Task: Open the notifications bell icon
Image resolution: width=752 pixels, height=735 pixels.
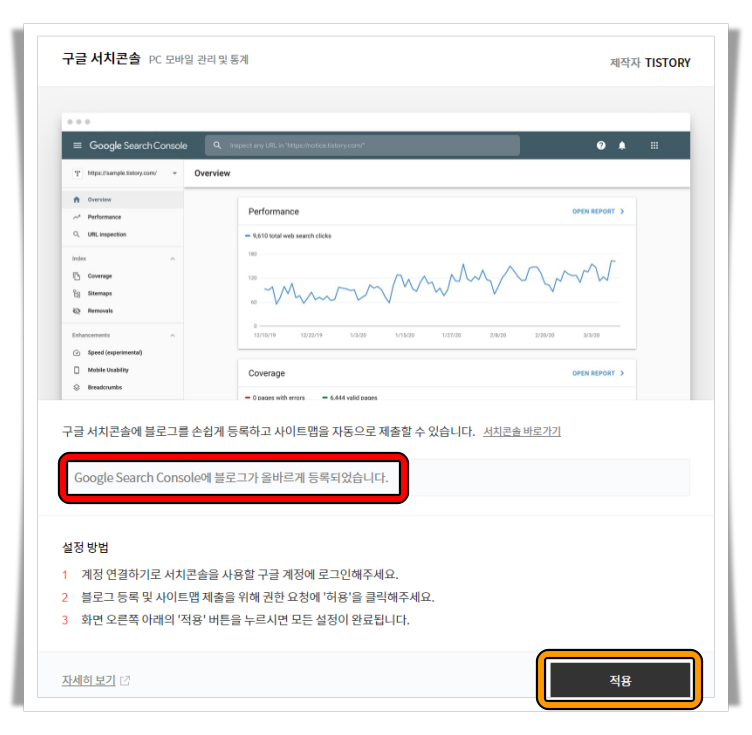Action: point(622,145)
